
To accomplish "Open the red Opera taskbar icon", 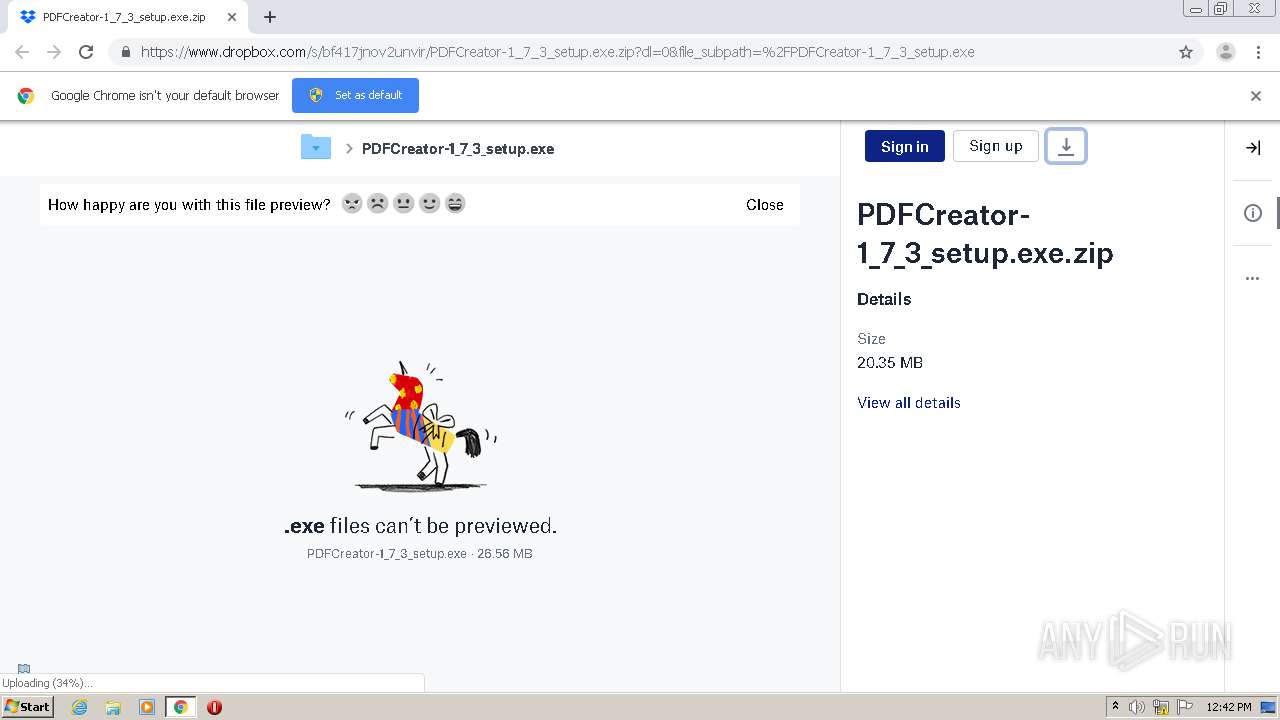I will 214,707.
